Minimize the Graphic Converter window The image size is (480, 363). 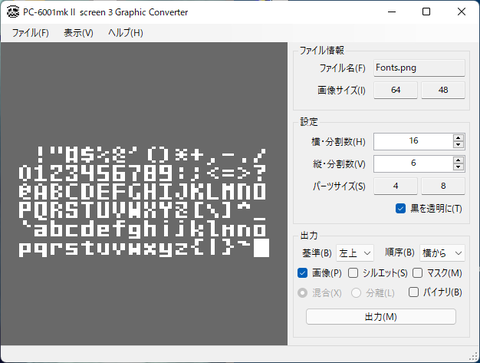[x=392, y=12]
